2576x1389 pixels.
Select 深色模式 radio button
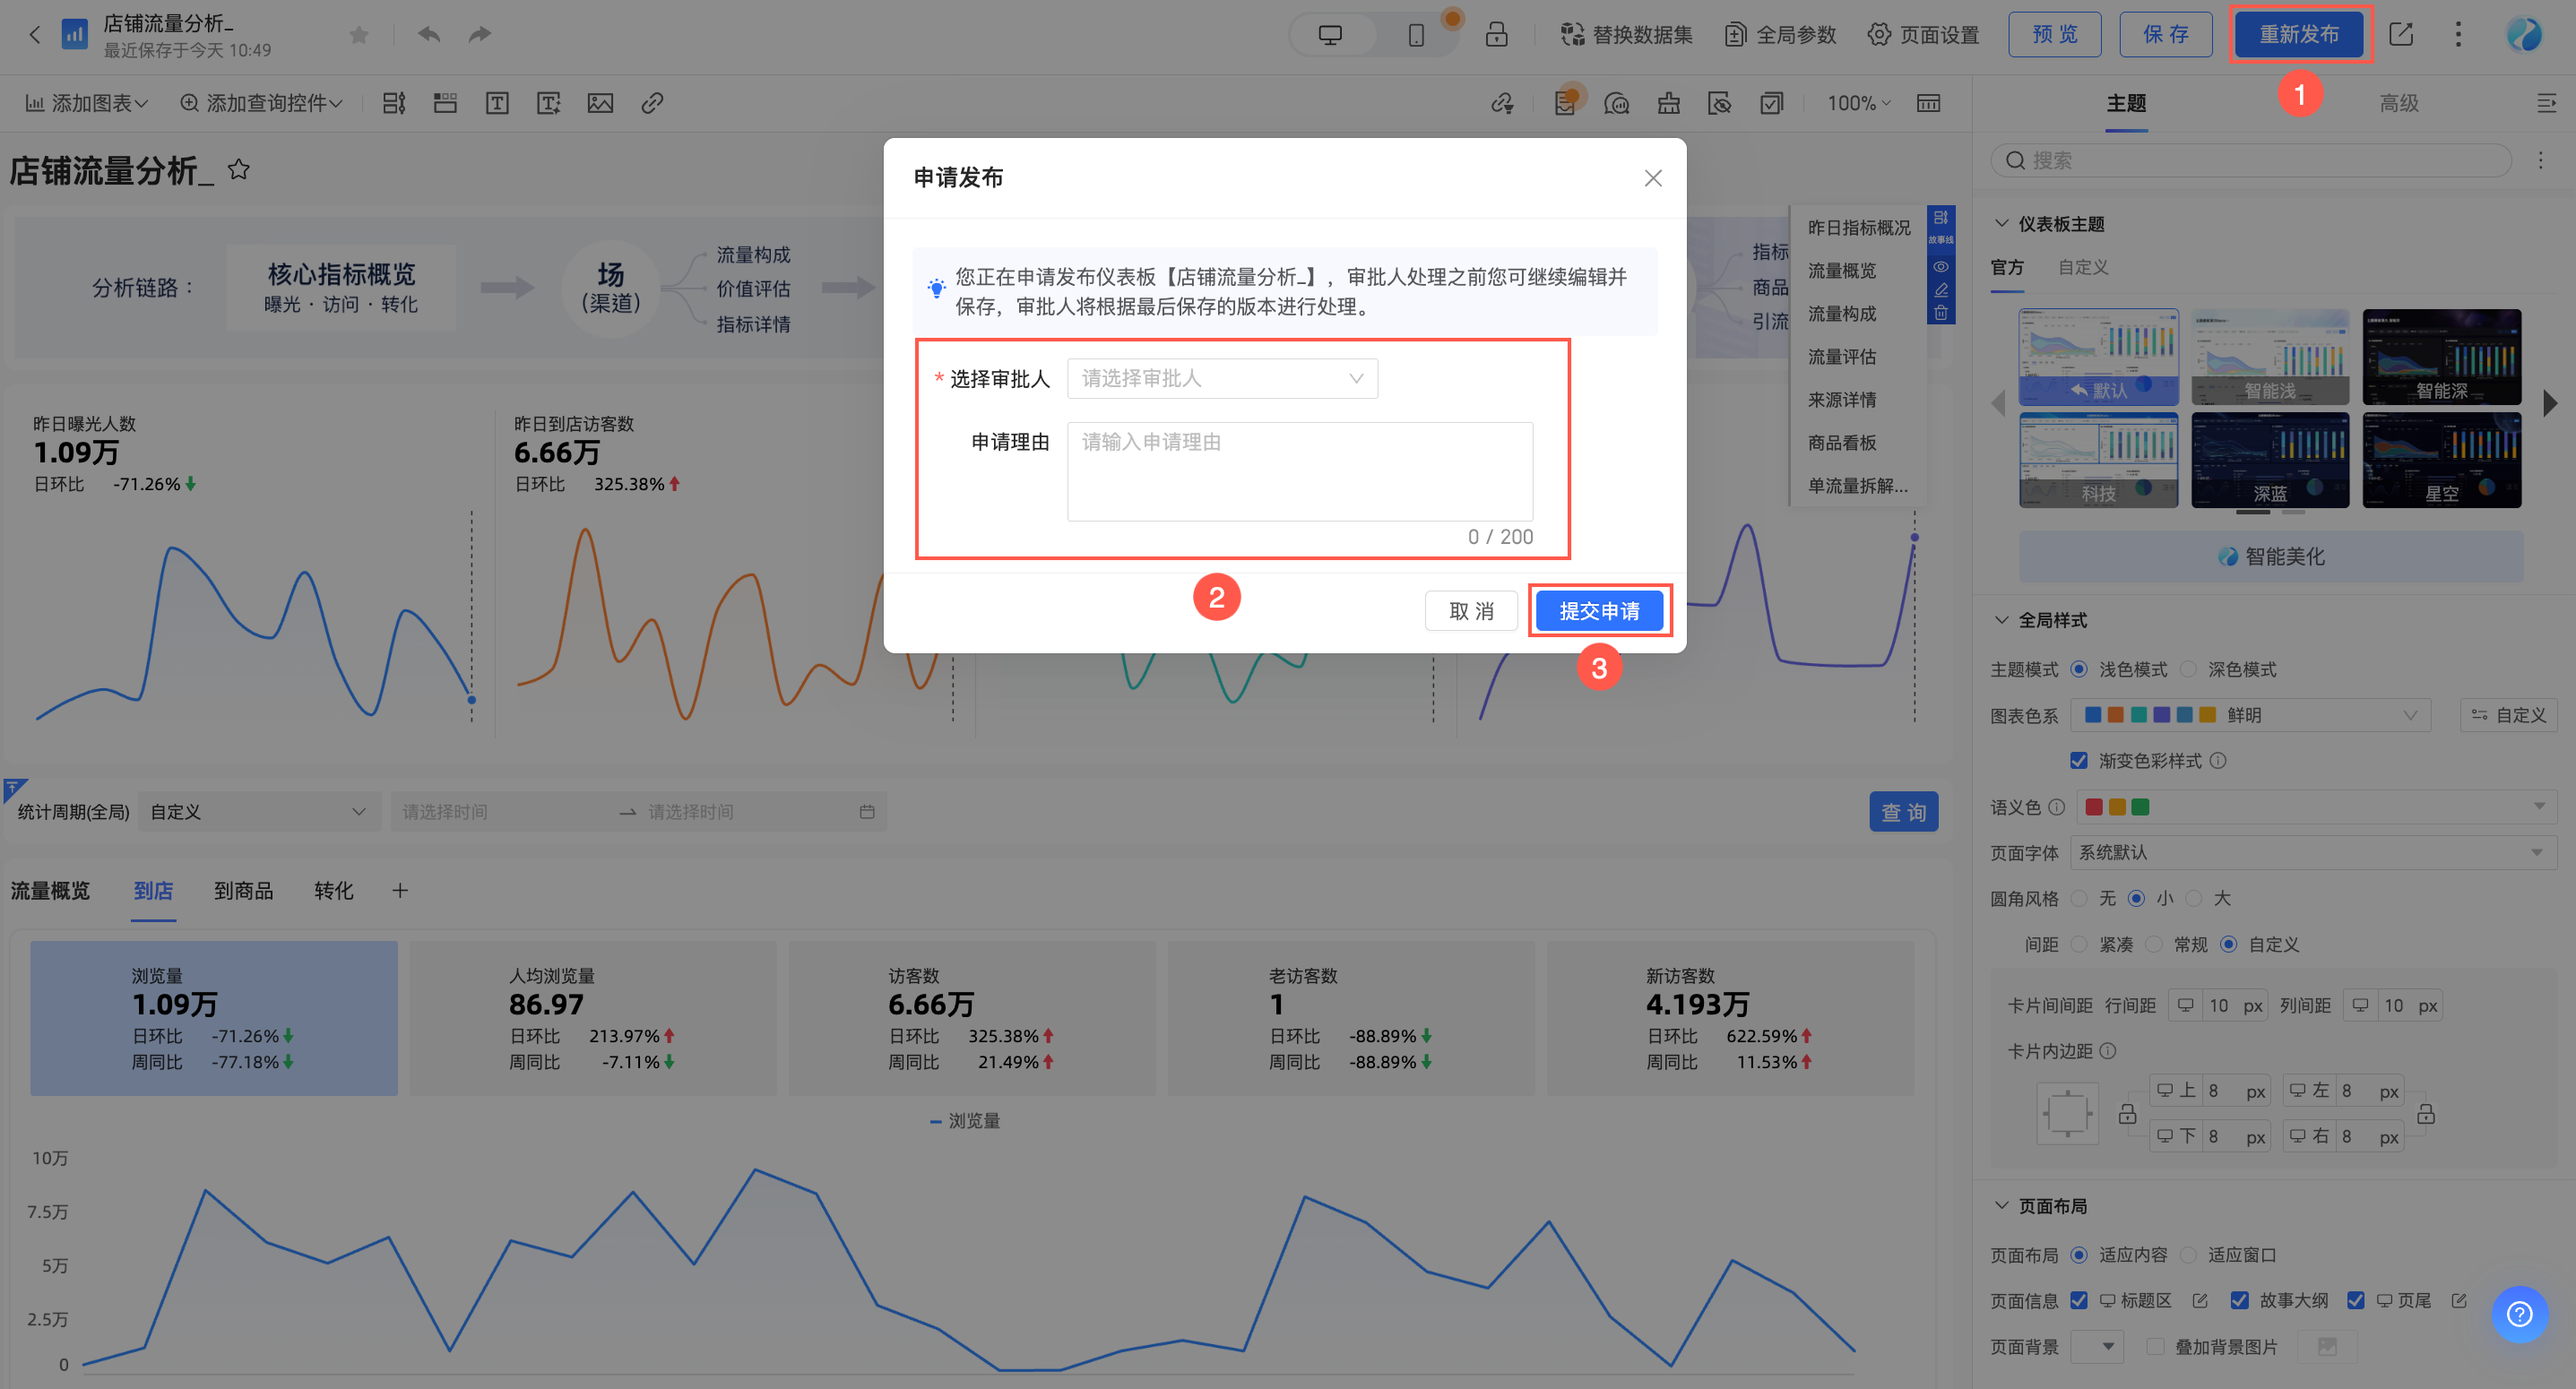point(2189,669)
